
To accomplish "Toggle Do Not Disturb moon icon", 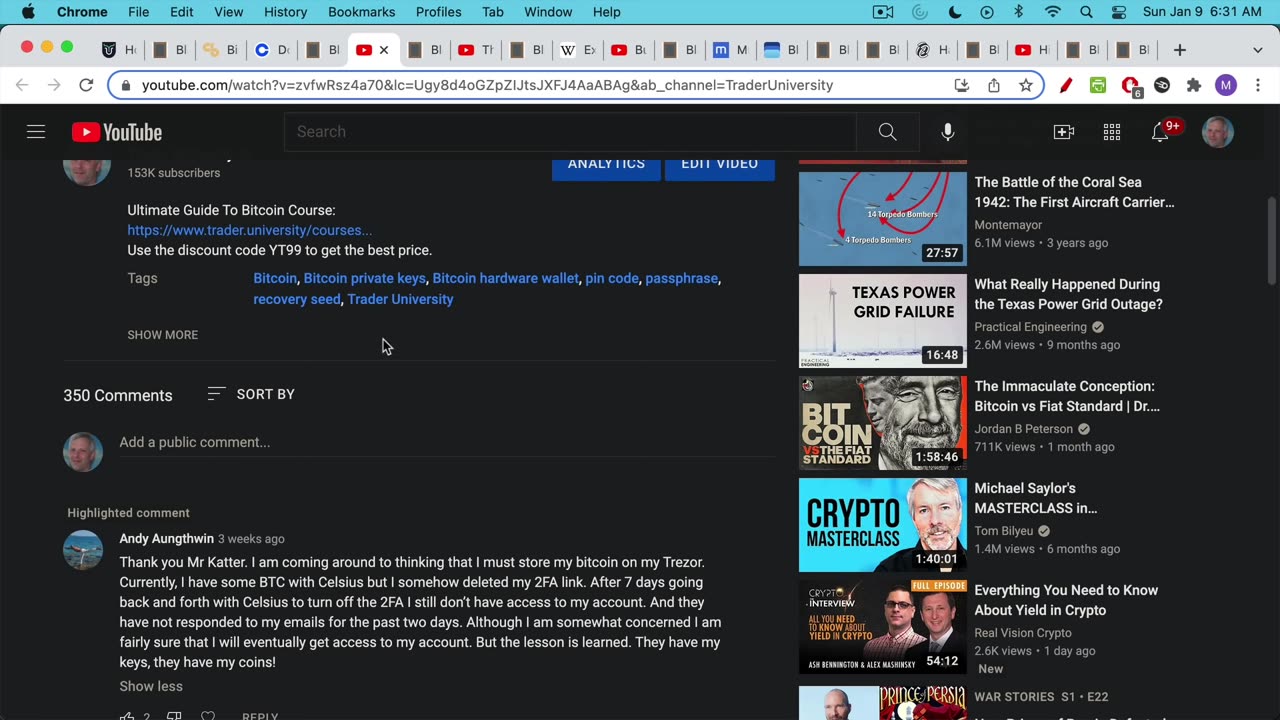I will coord(954,12).
